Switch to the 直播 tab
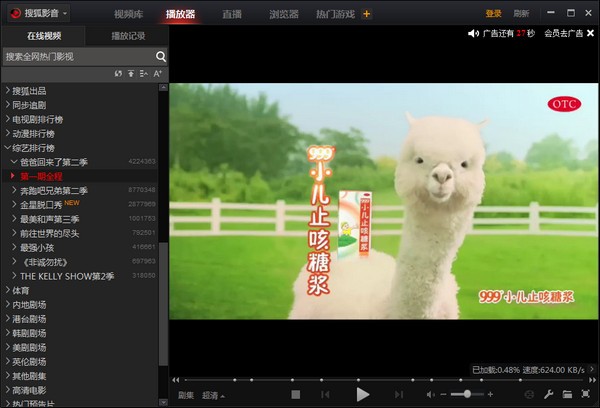The width and height of the screenshot is (600, 408). [x=232, y=14]
